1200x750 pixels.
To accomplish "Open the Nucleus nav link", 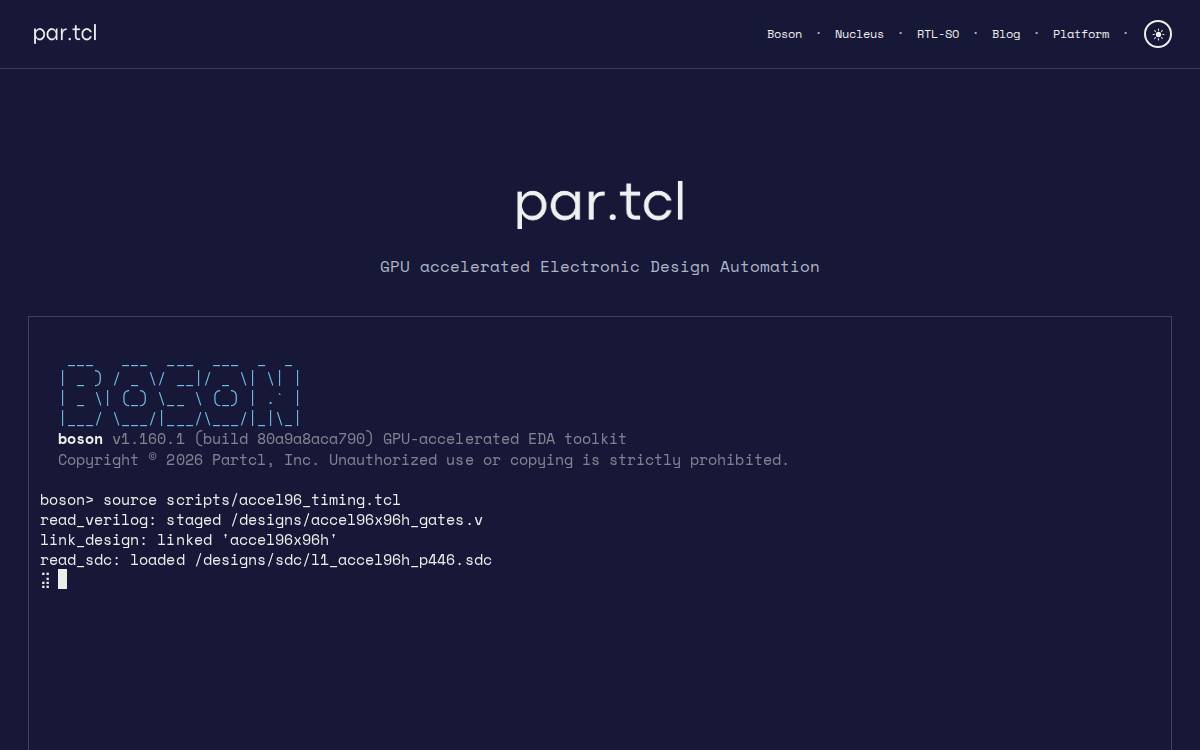I will click(x=859, y=34).
